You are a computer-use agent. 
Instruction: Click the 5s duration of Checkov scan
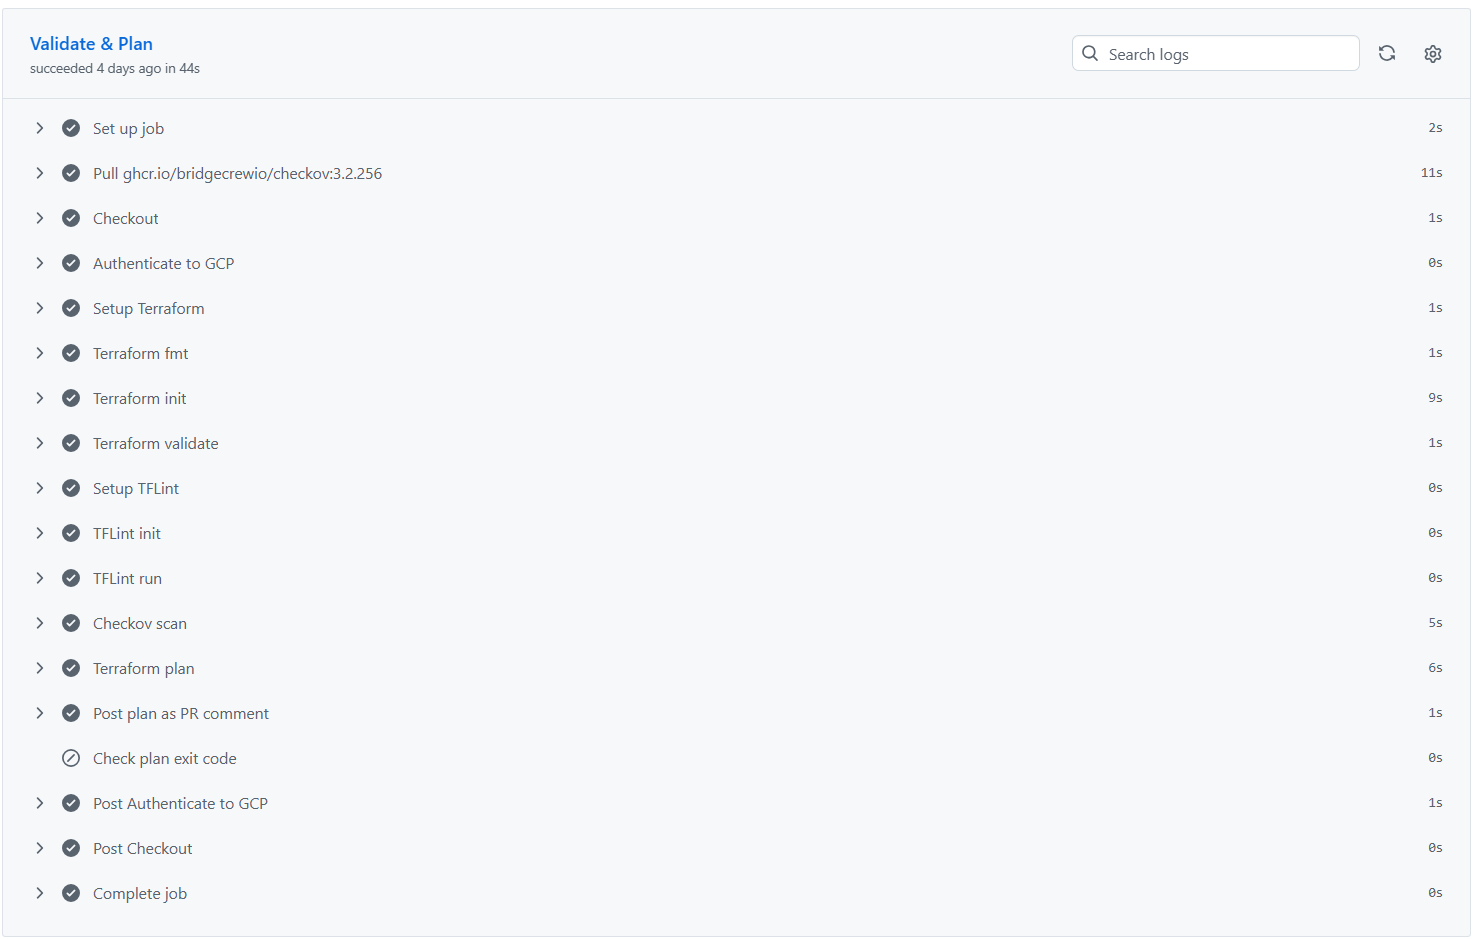(x=1435, y=623)
